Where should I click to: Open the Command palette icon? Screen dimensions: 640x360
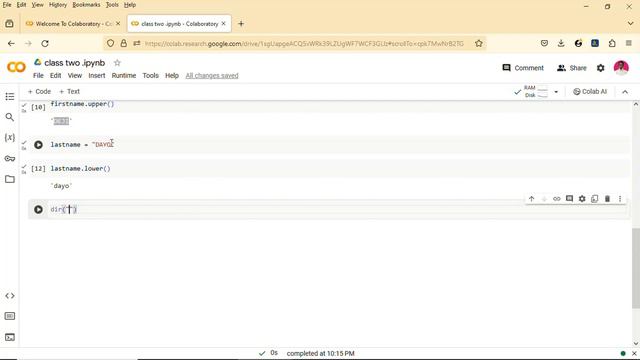[10, 316]
